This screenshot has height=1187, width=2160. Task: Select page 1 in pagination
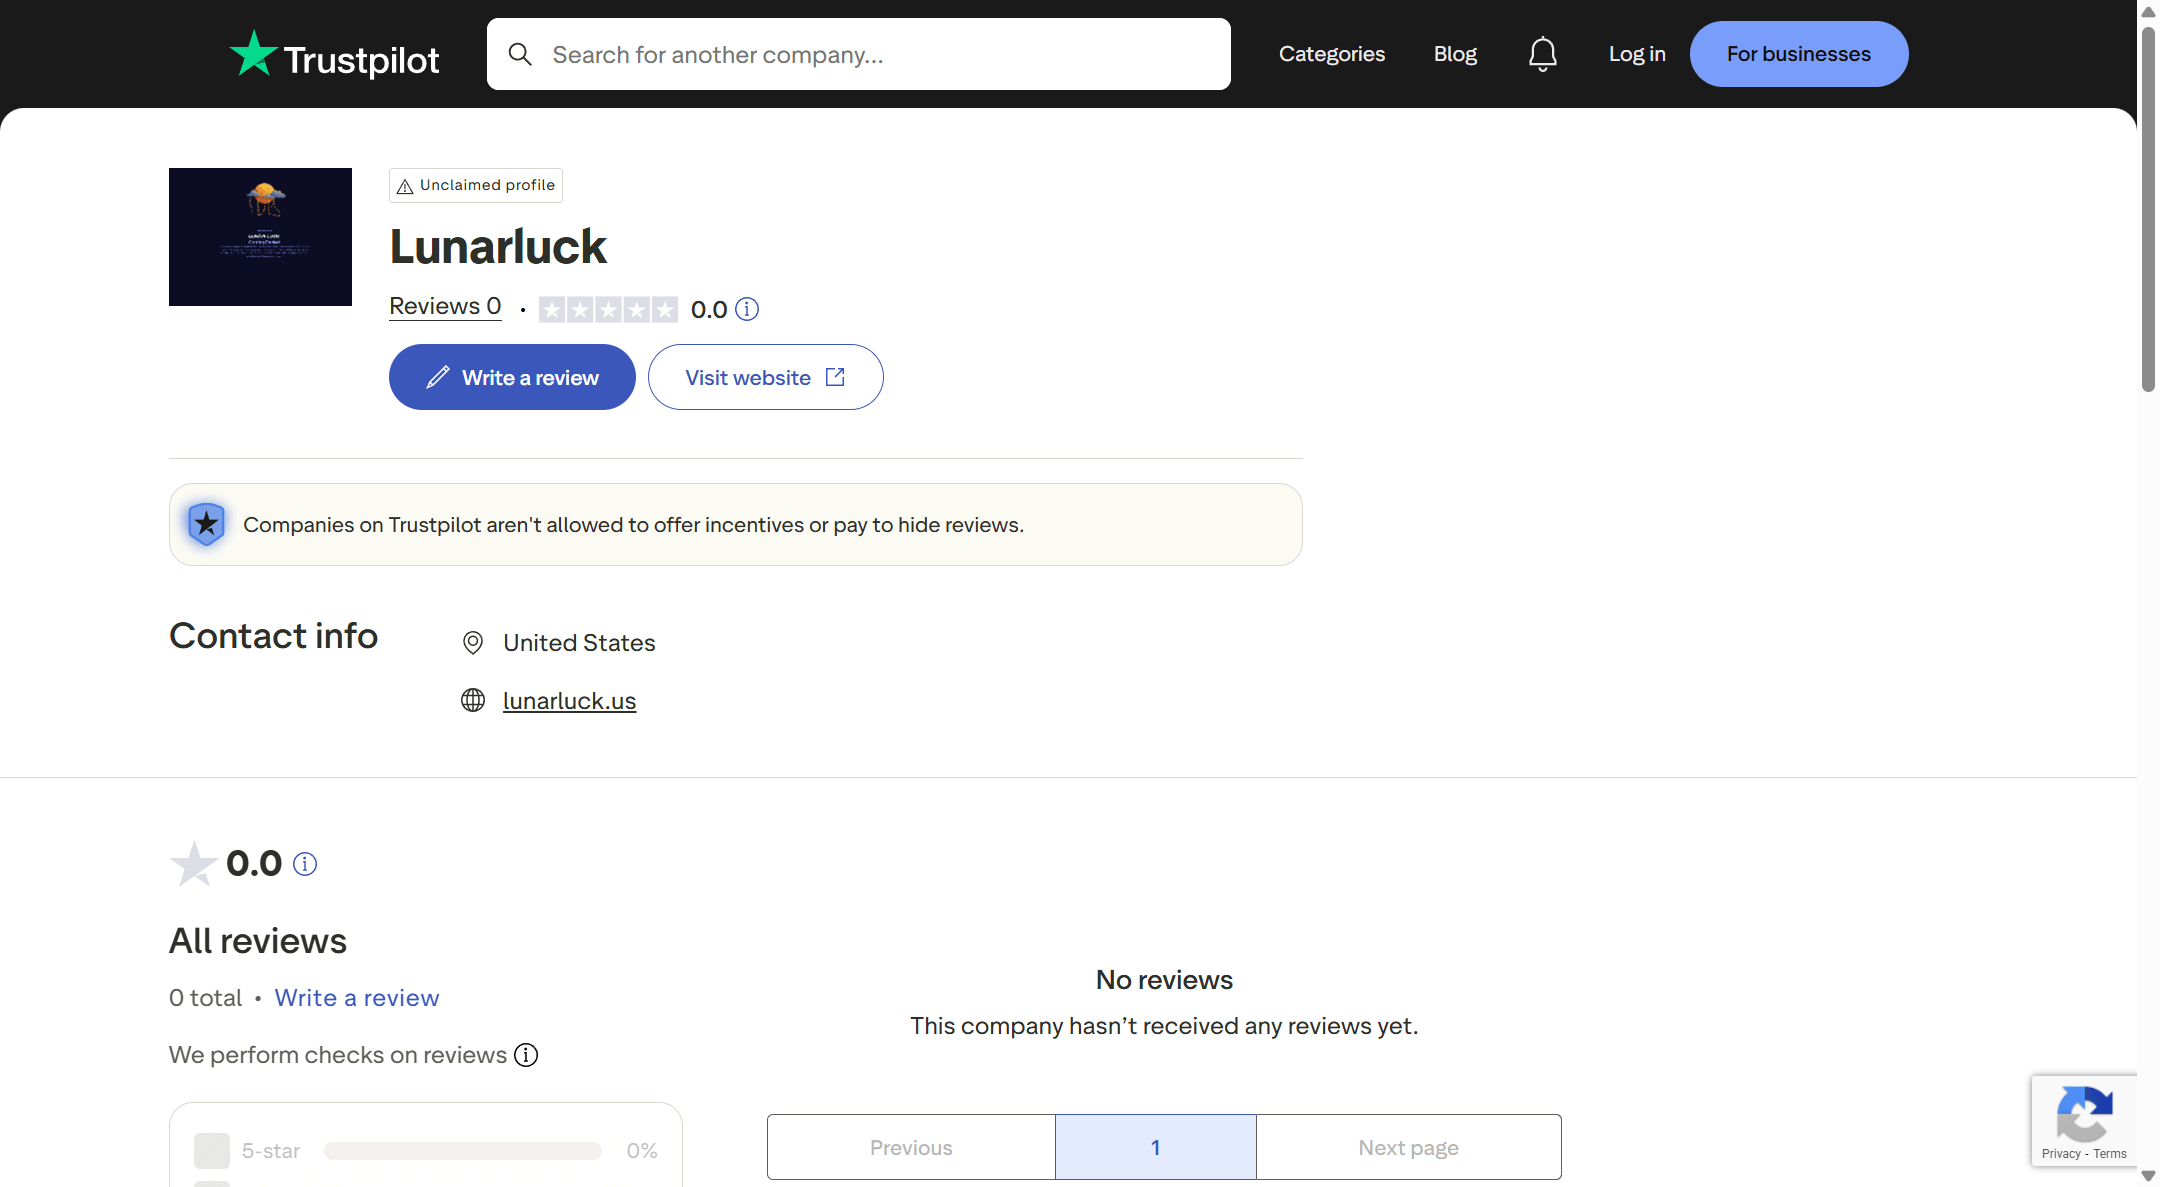[1155, 1147]
